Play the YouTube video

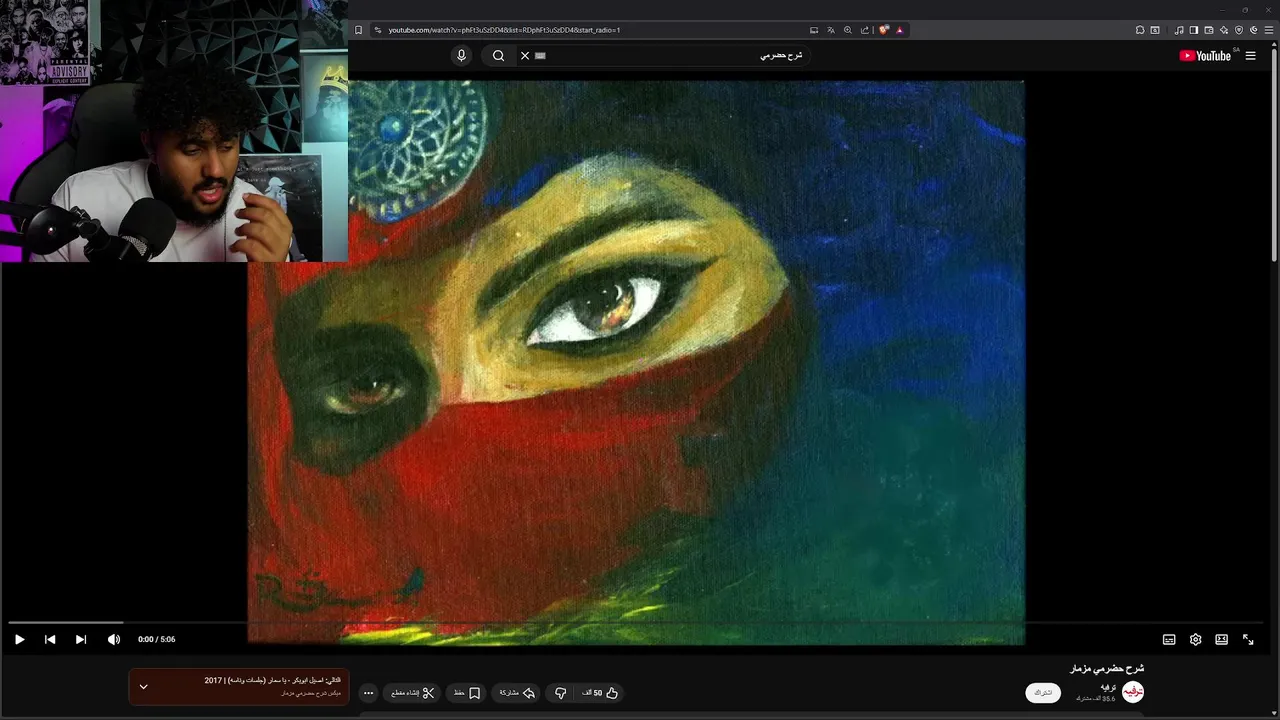[19, 639]
